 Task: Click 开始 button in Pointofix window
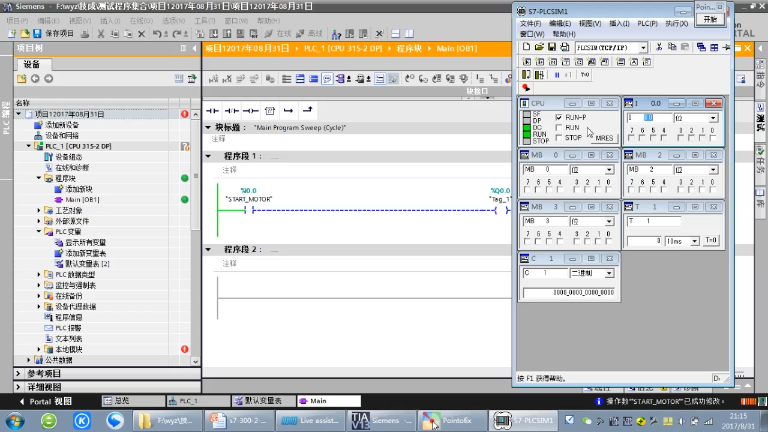point(710,19)
